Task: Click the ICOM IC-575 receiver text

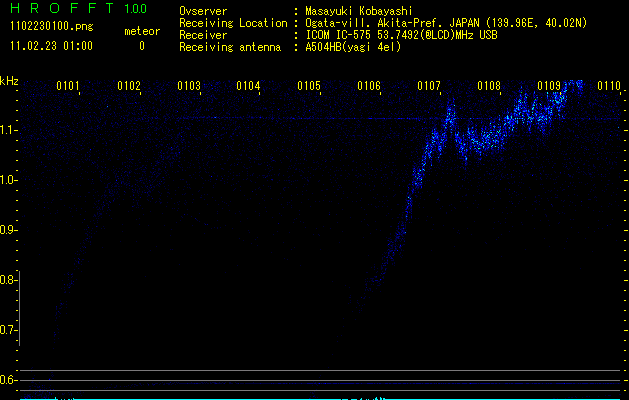Action: (401, 35)
